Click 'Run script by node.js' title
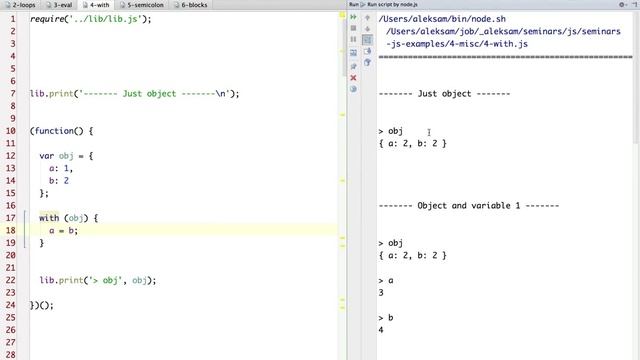Screen dimensions: 640x360 click(x=392, y=4)
